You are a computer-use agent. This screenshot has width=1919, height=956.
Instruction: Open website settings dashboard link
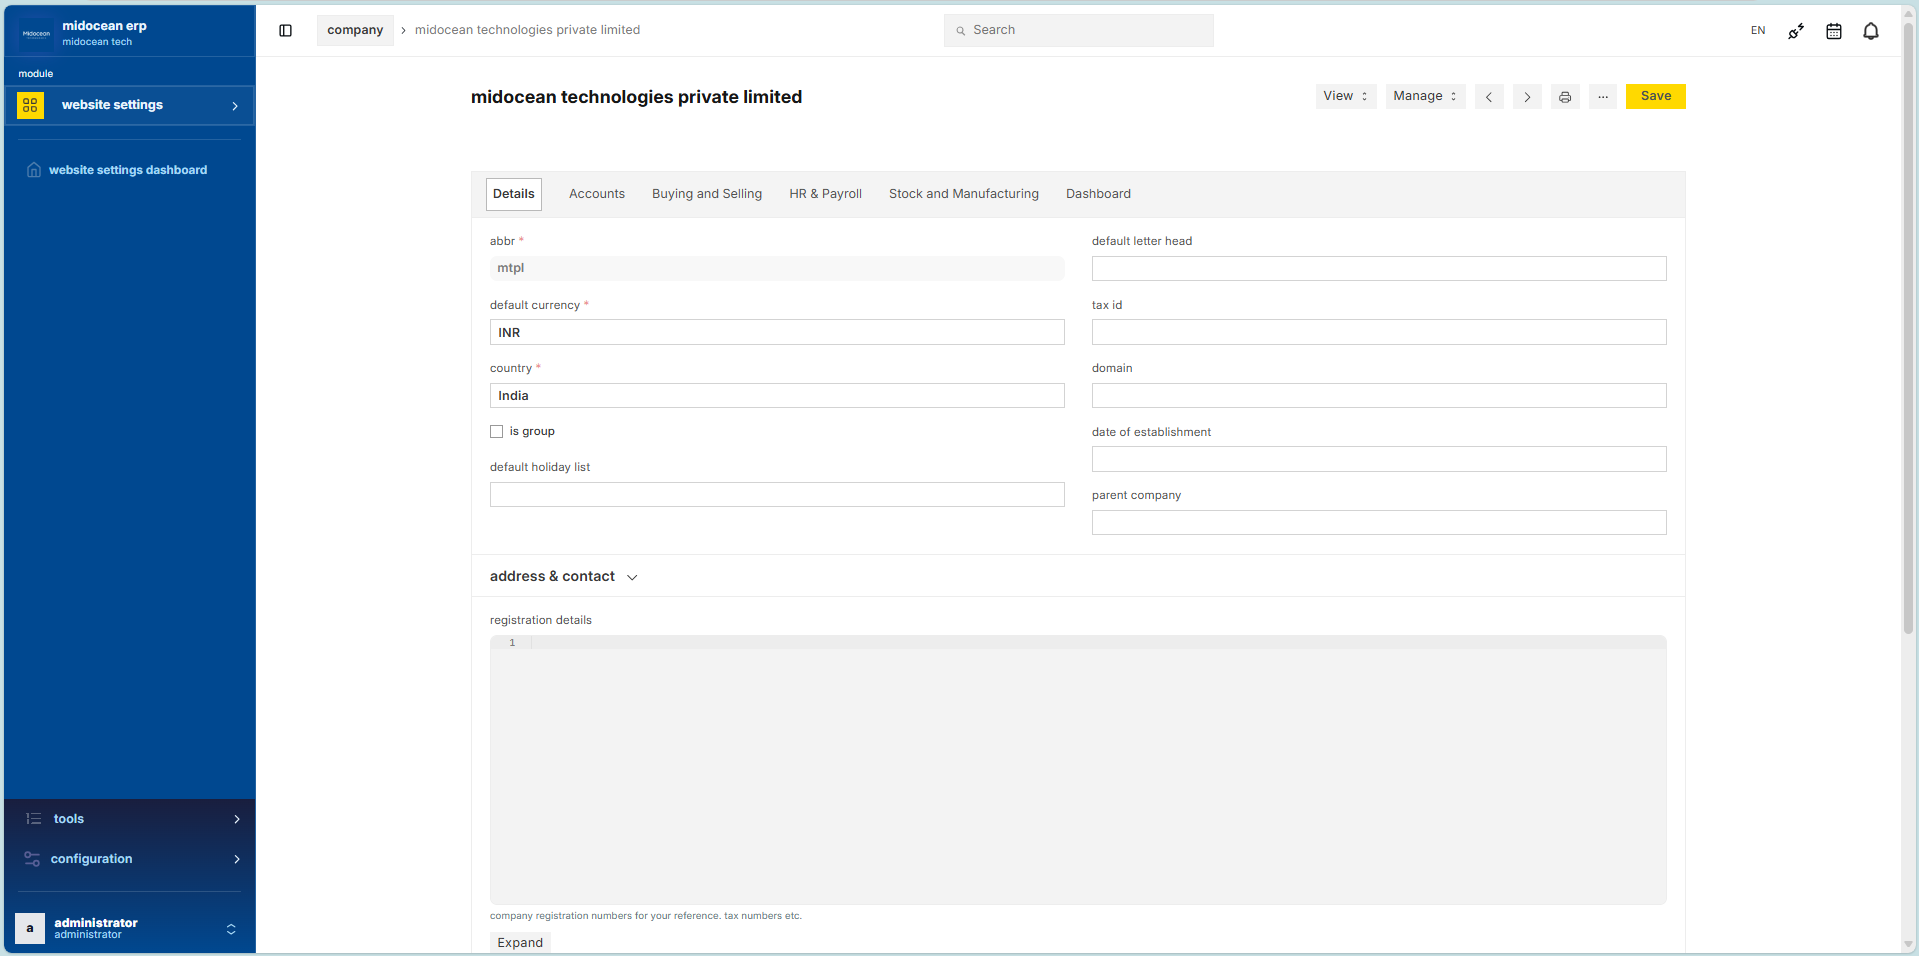pos(128,170)
